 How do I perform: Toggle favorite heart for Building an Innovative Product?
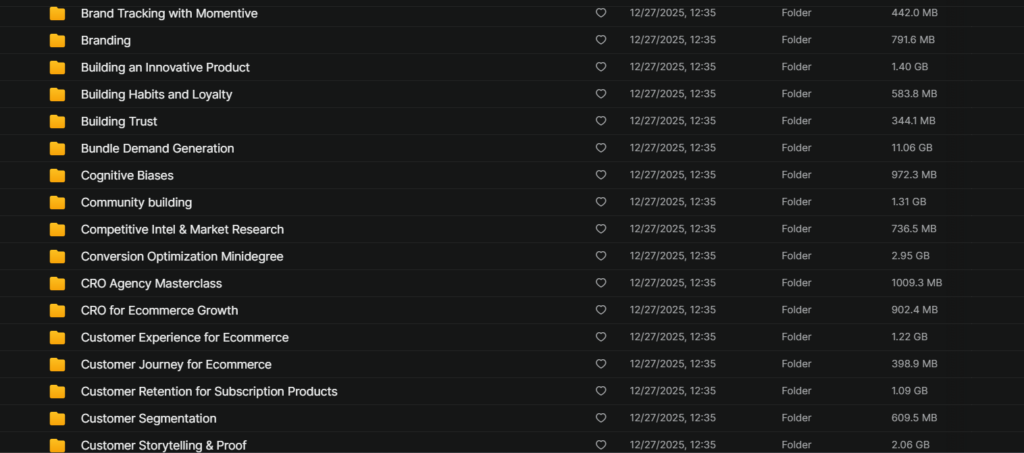(601, 68)
